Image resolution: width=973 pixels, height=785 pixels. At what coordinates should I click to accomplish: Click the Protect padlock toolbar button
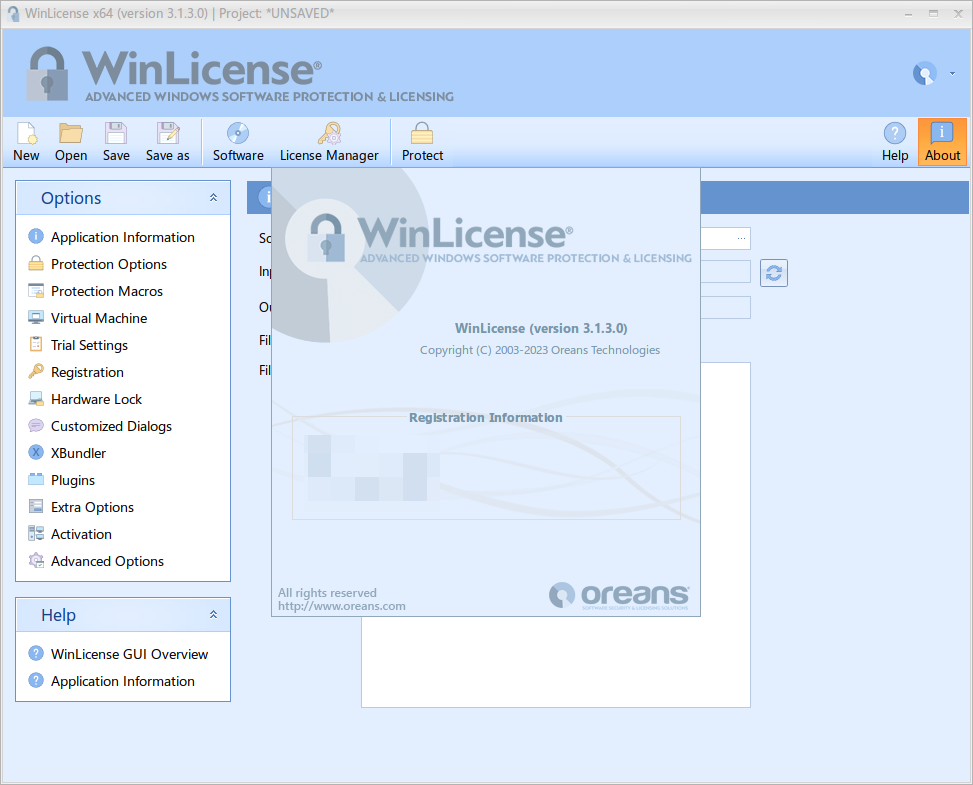[423, 142]
